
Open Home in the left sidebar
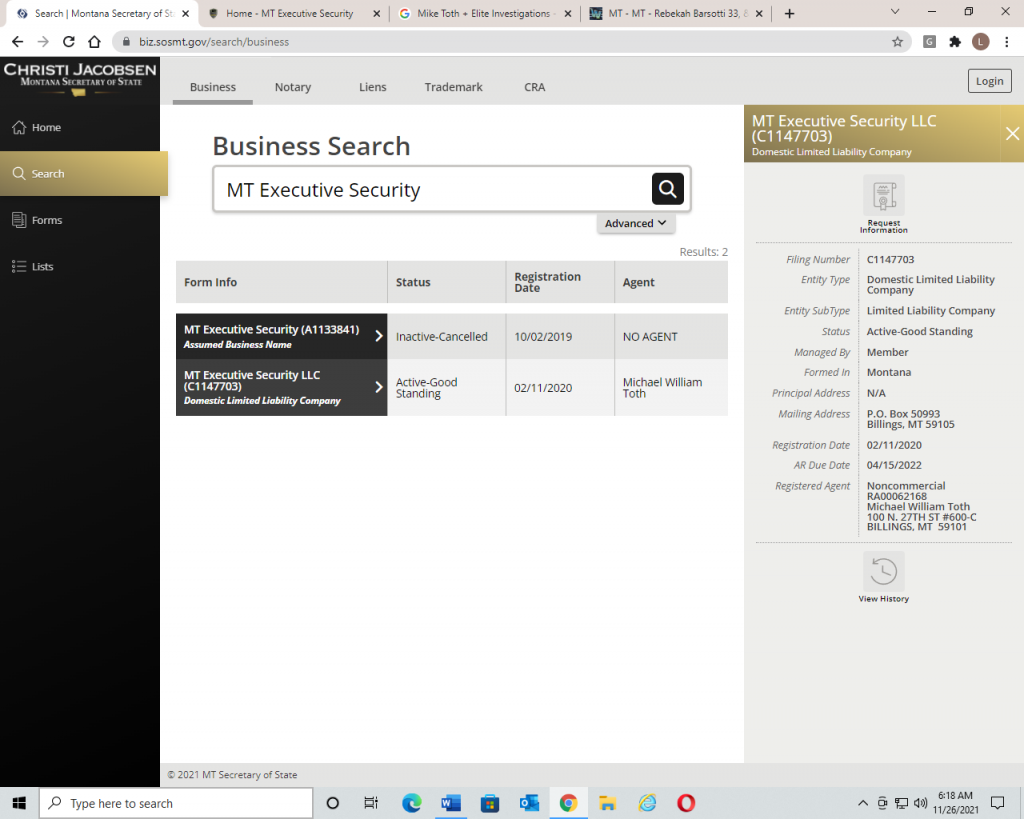pyautogui.click(x=46, y=128)
